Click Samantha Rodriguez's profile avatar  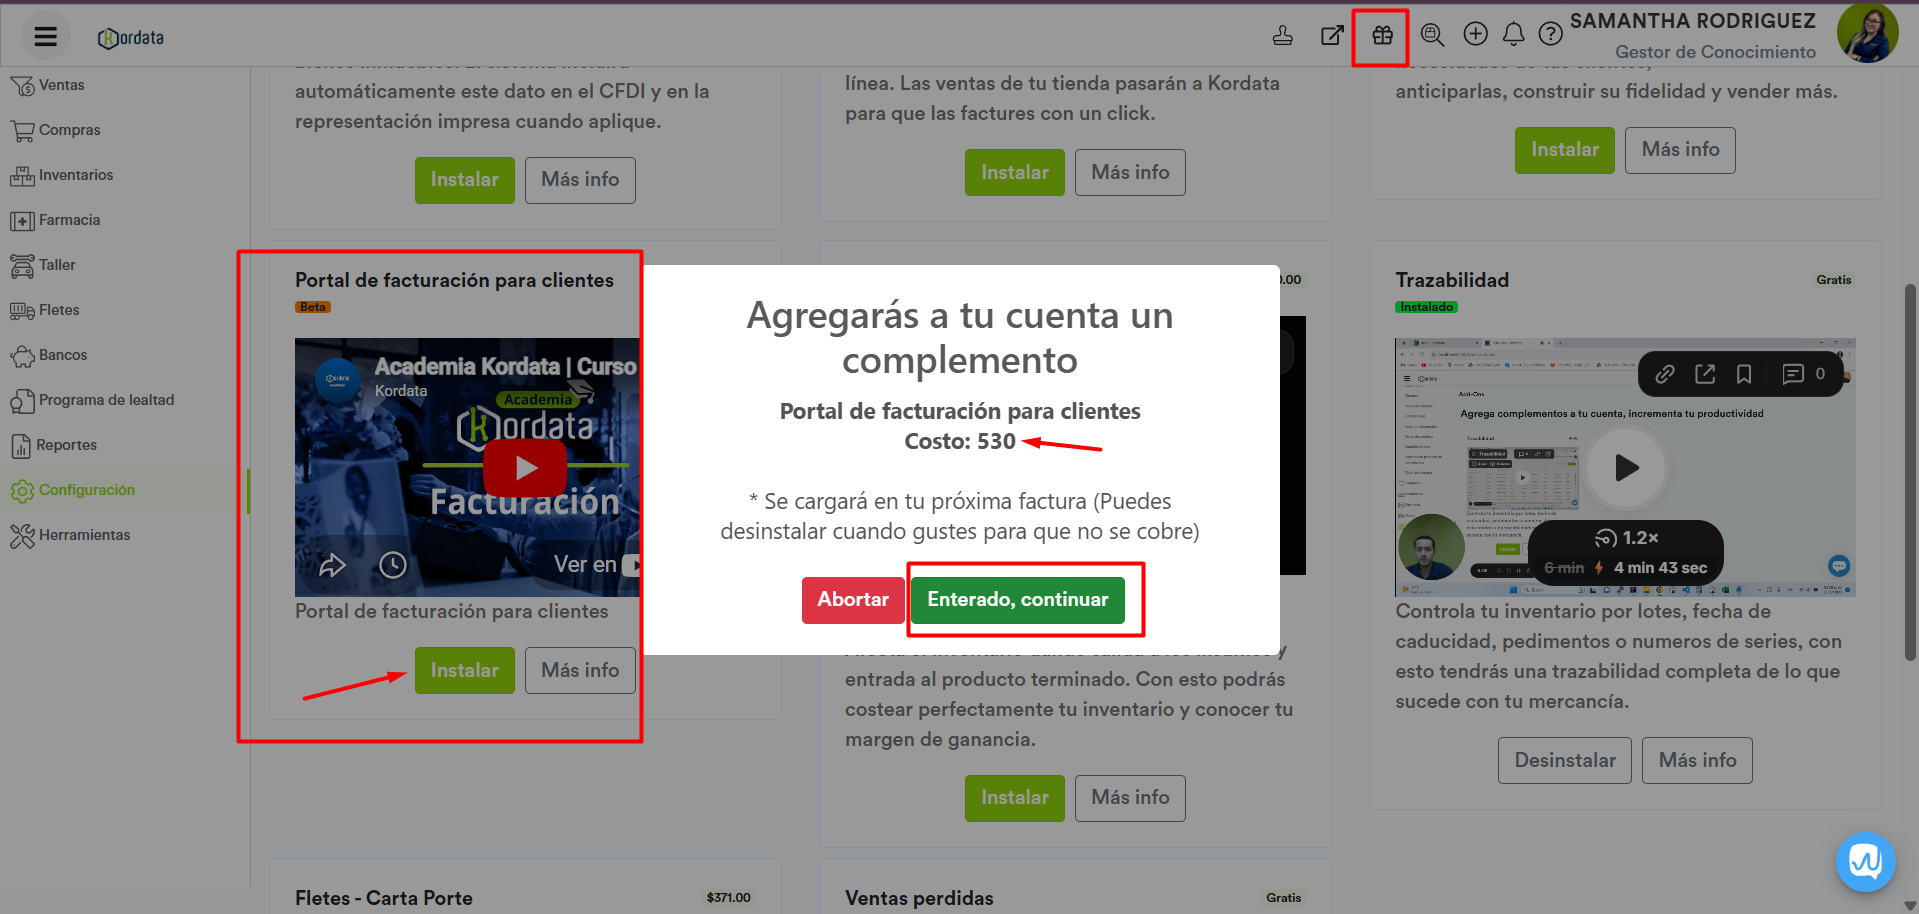pos(1867,33)
